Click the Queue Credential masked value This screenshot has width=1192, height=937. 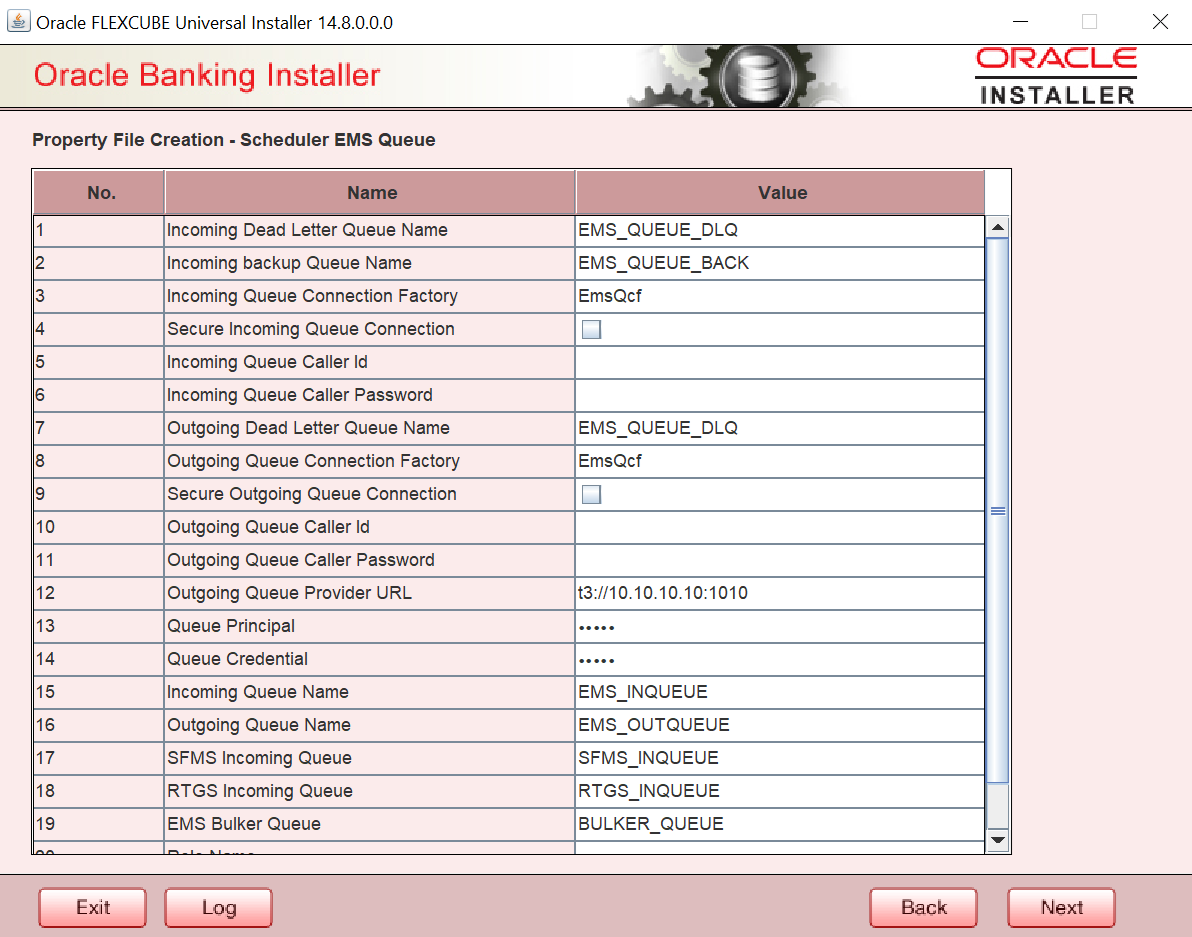point(780,660)
